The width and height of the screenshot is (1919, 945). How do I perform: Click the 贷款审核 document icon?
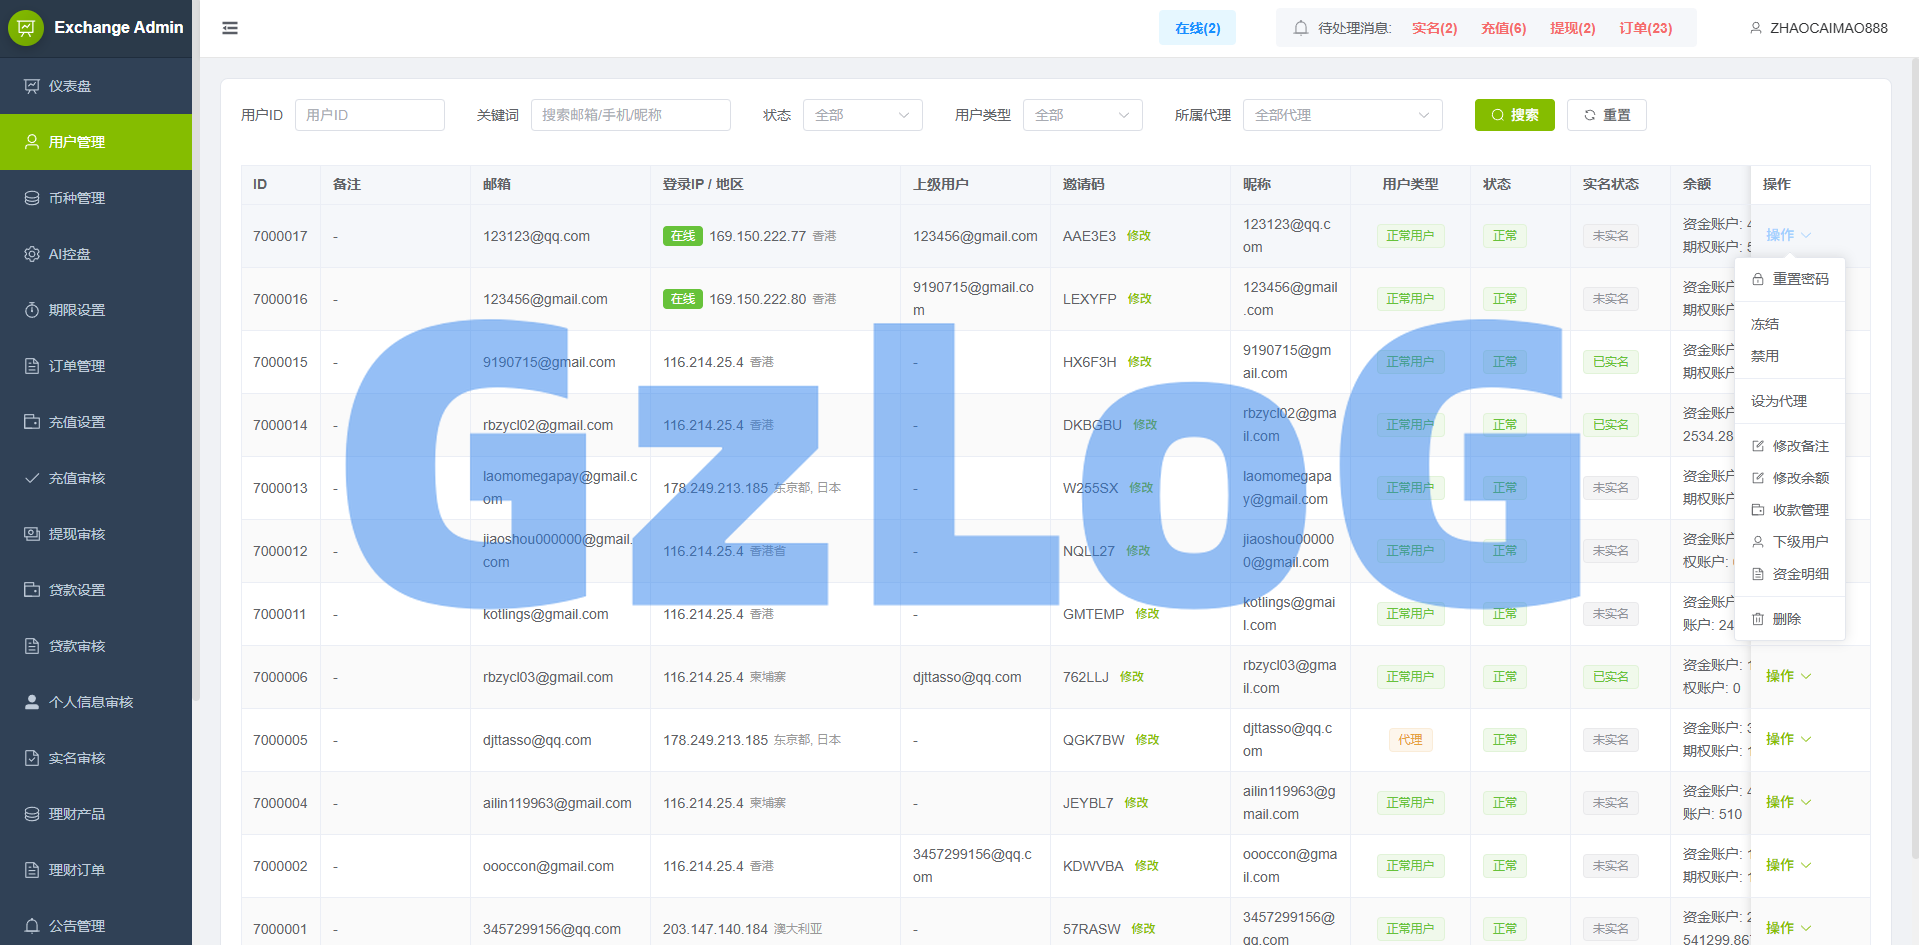pos(32,646)
